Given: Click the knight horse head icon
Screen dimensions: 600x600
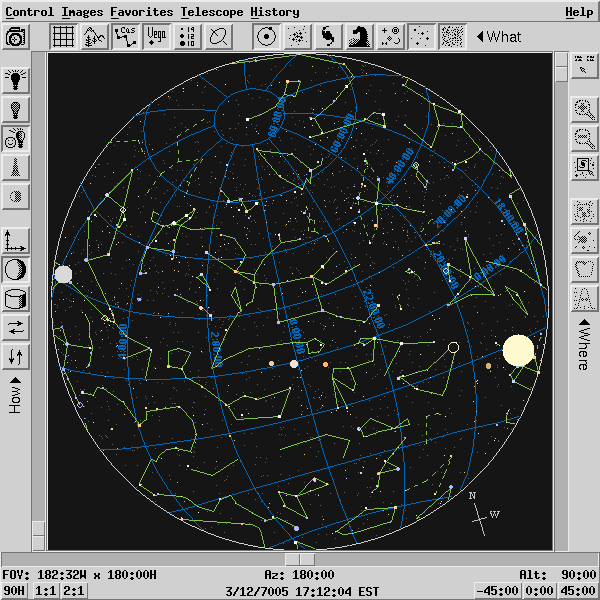Looking at the screenshot, I should click(359, 37).
